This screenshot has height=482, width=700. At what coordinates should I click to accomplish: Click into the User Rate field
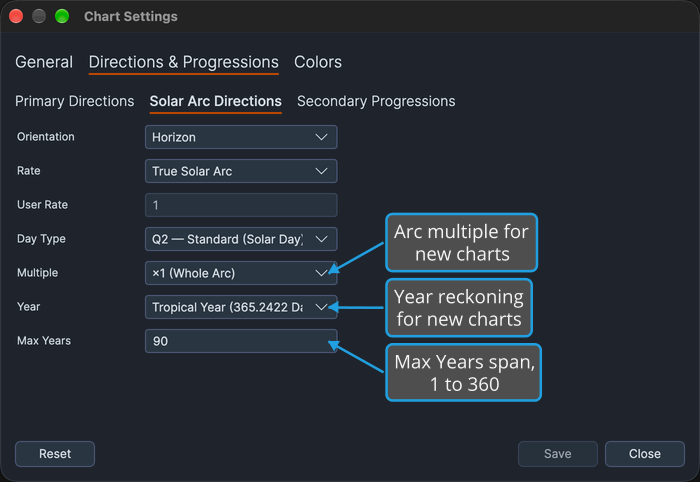pos(241,205)
